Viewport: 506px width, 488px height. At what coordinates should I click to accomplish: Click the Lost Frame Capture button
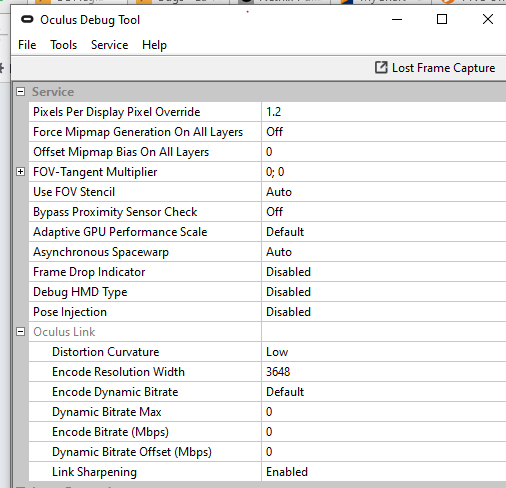[x=435, y=68]
